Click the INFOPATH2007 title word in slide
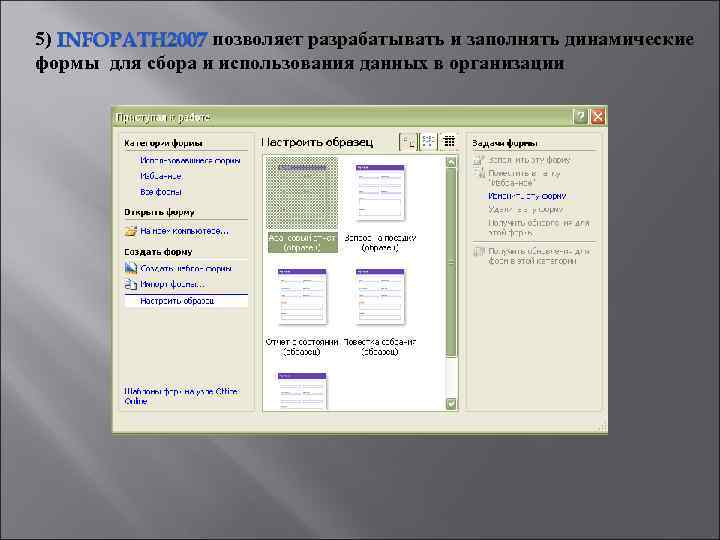Viewport: 720px width, 540px height. click(x=132, y=40)
